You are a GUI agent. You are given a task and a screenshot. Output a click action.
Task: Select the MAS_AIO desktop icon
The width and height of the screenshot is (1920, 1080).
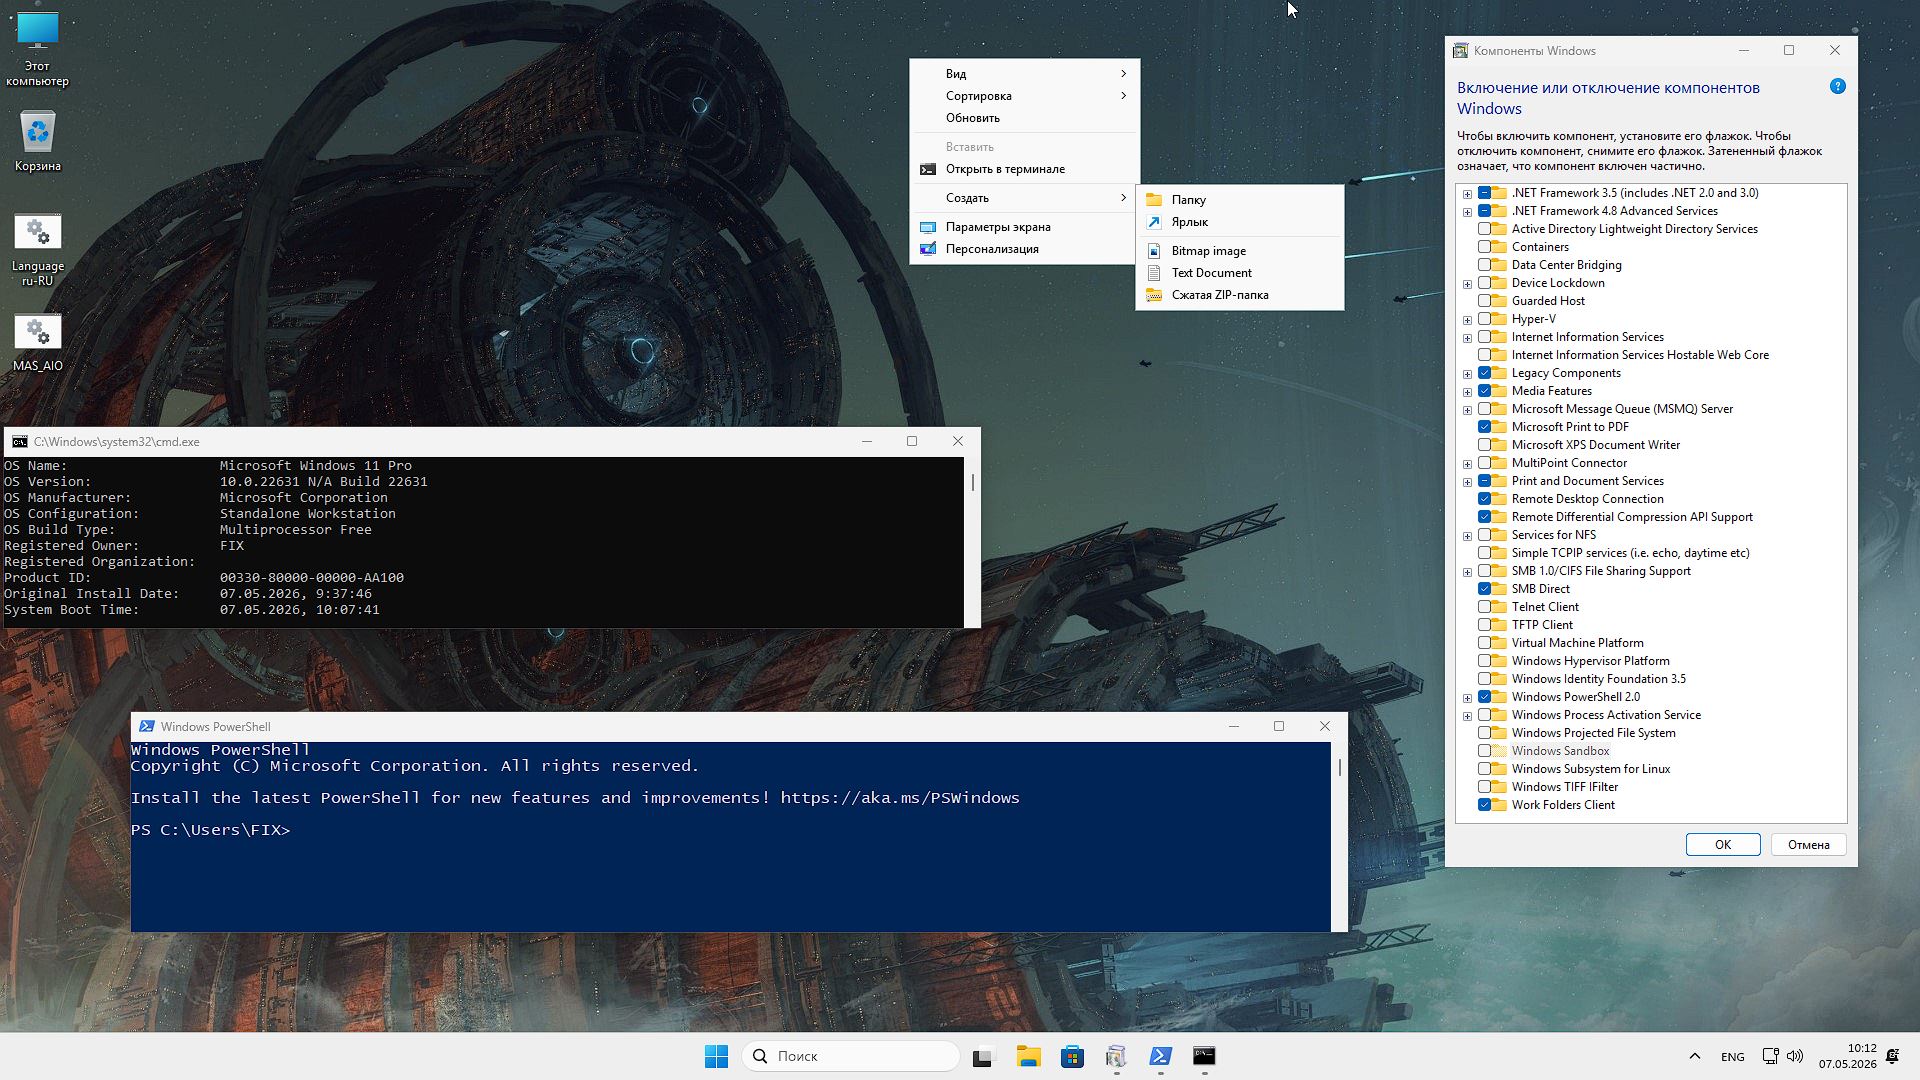37,343
